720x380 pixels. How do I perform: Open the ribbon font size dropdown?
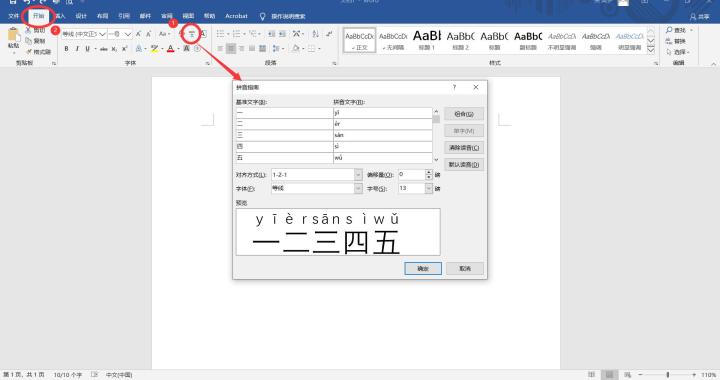(128, 34)
